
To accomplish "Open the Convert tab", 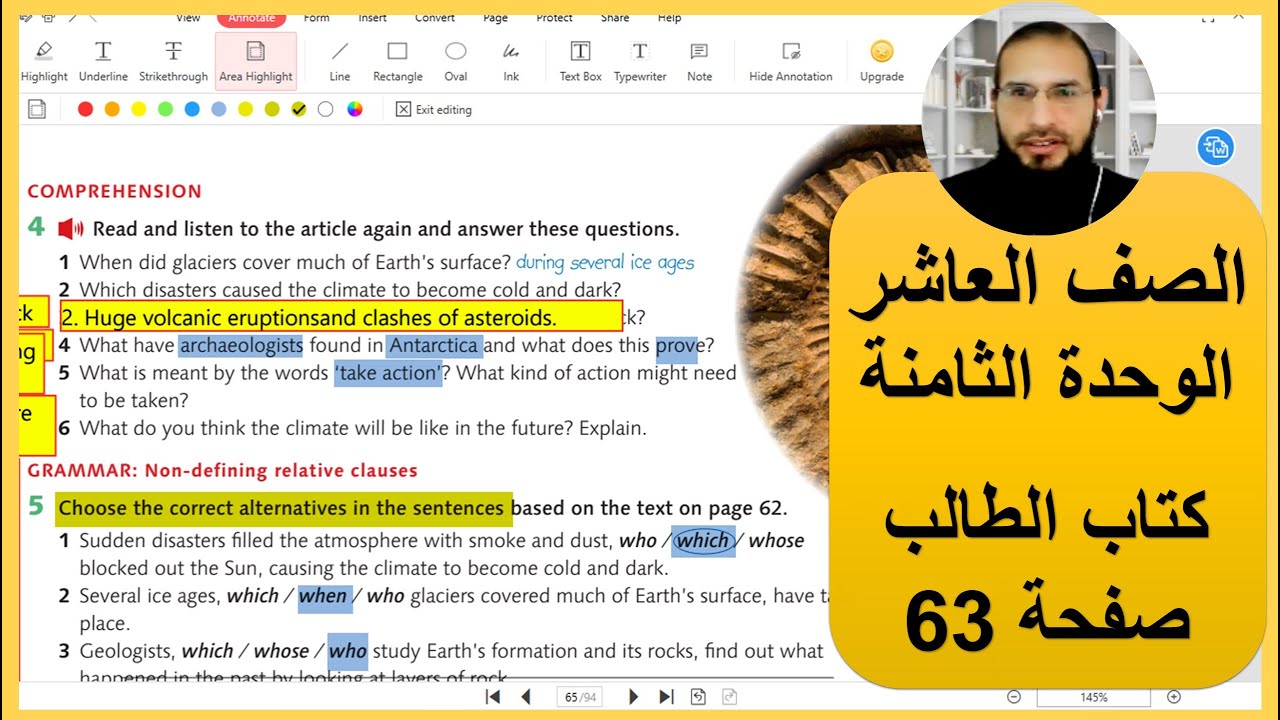I will 435,17.
